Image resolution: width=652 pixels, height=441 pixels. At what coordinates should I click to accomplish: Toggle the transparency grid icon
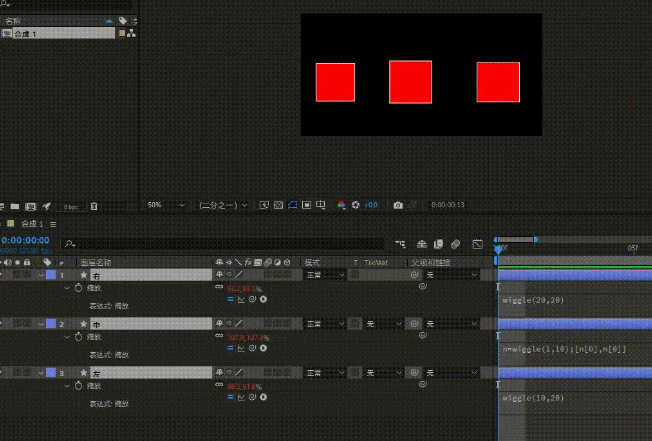[278, 205]
